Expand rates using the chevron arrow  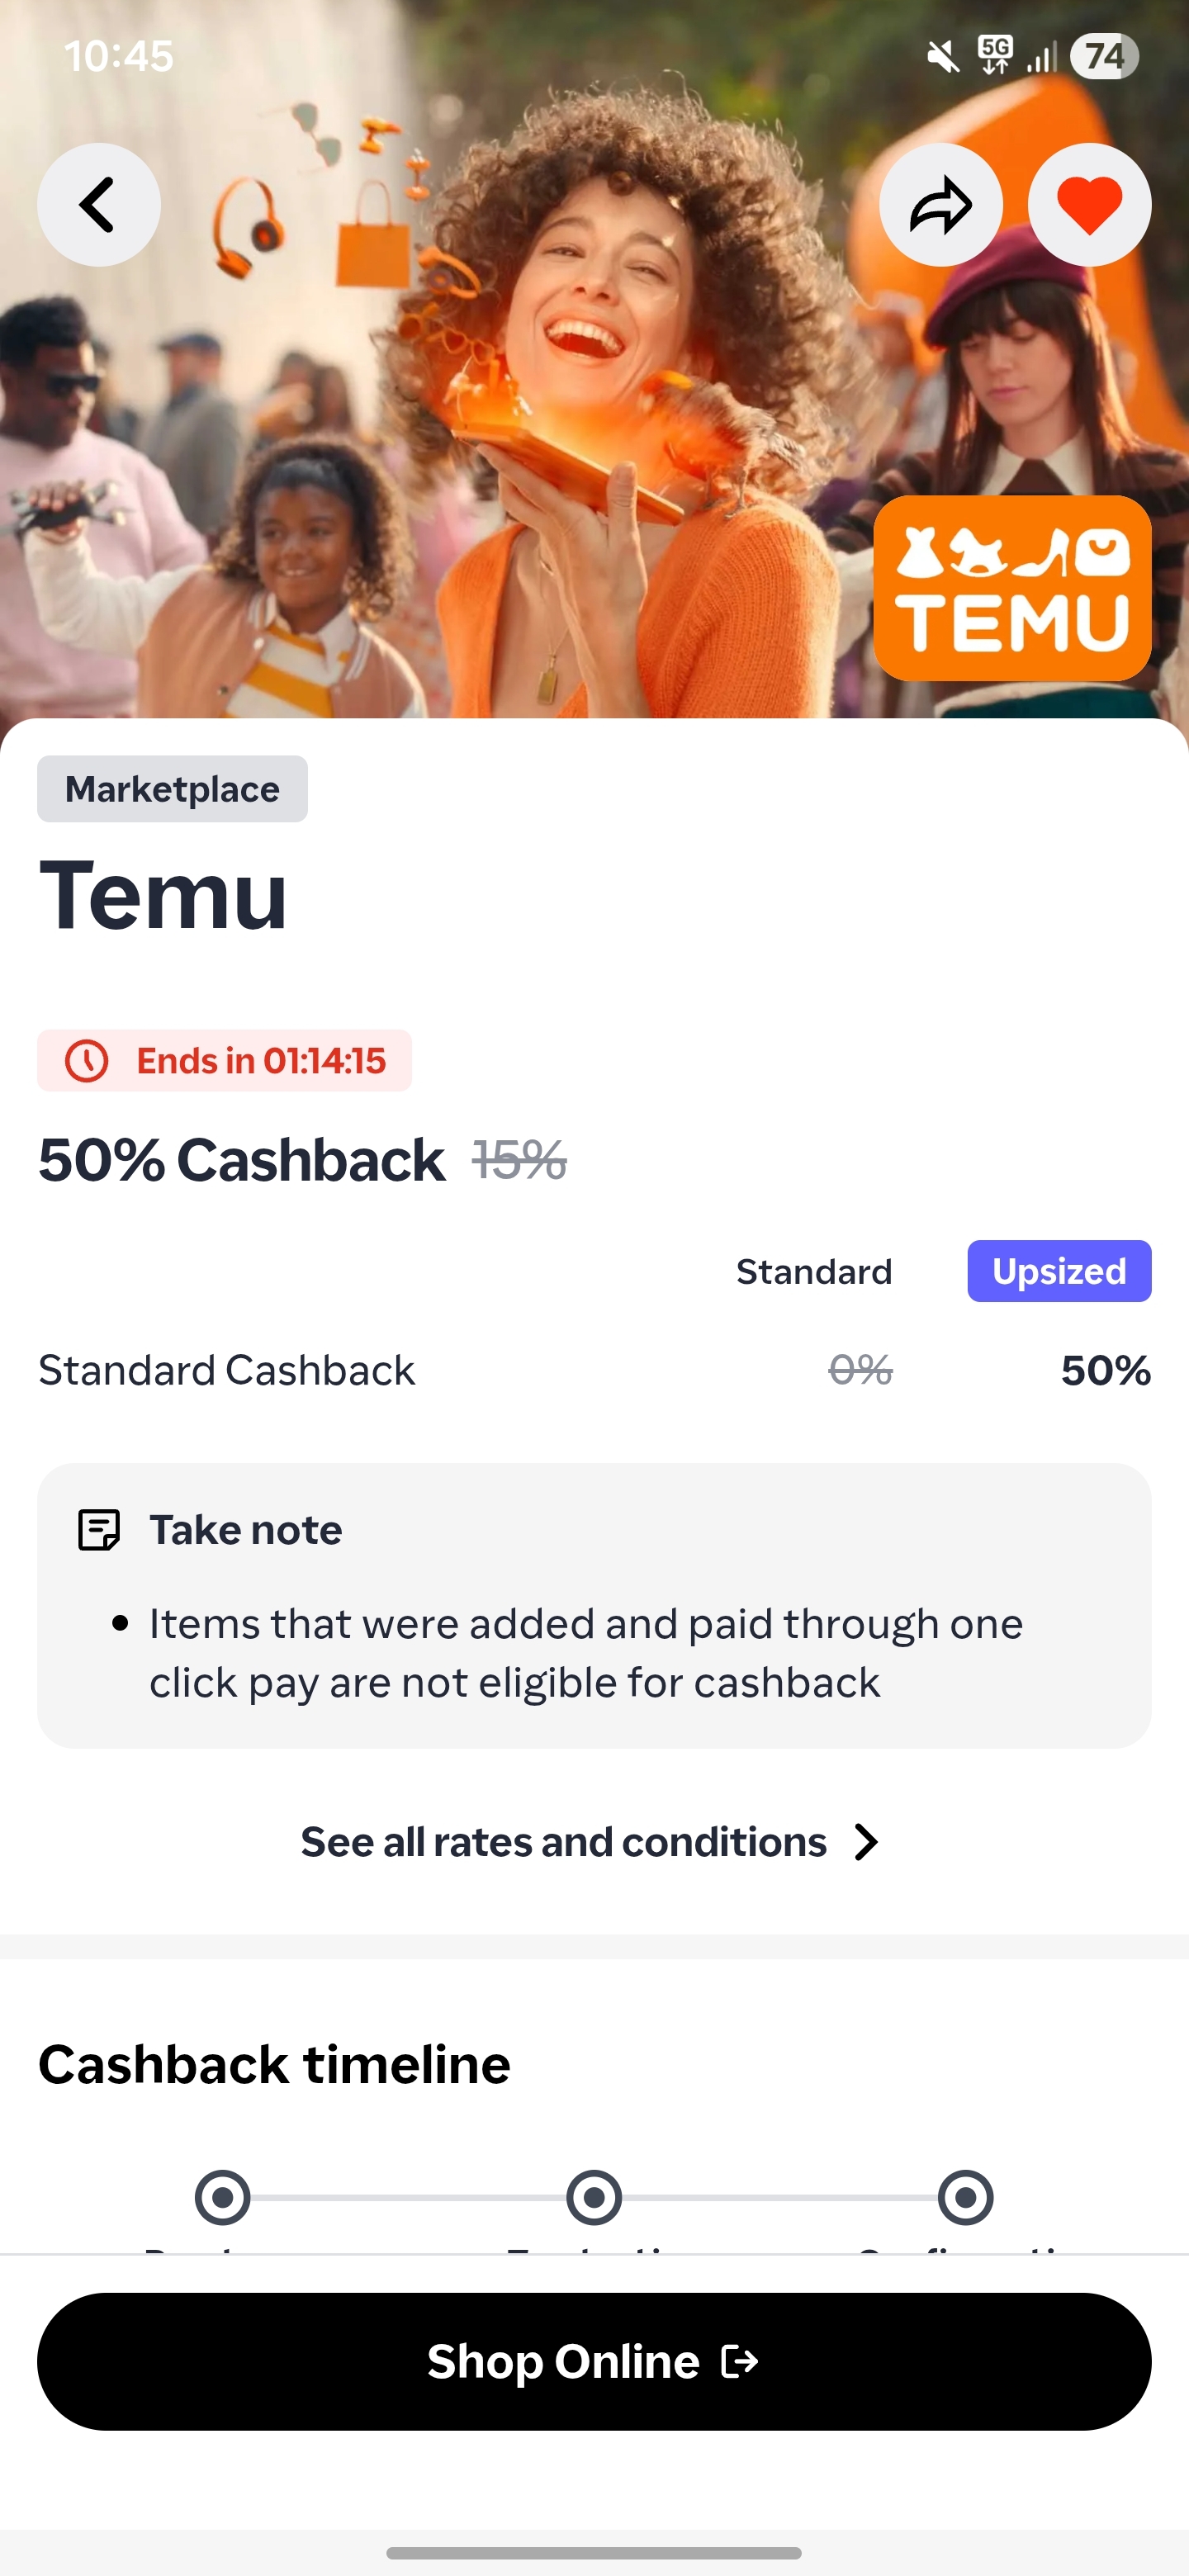867,1842
